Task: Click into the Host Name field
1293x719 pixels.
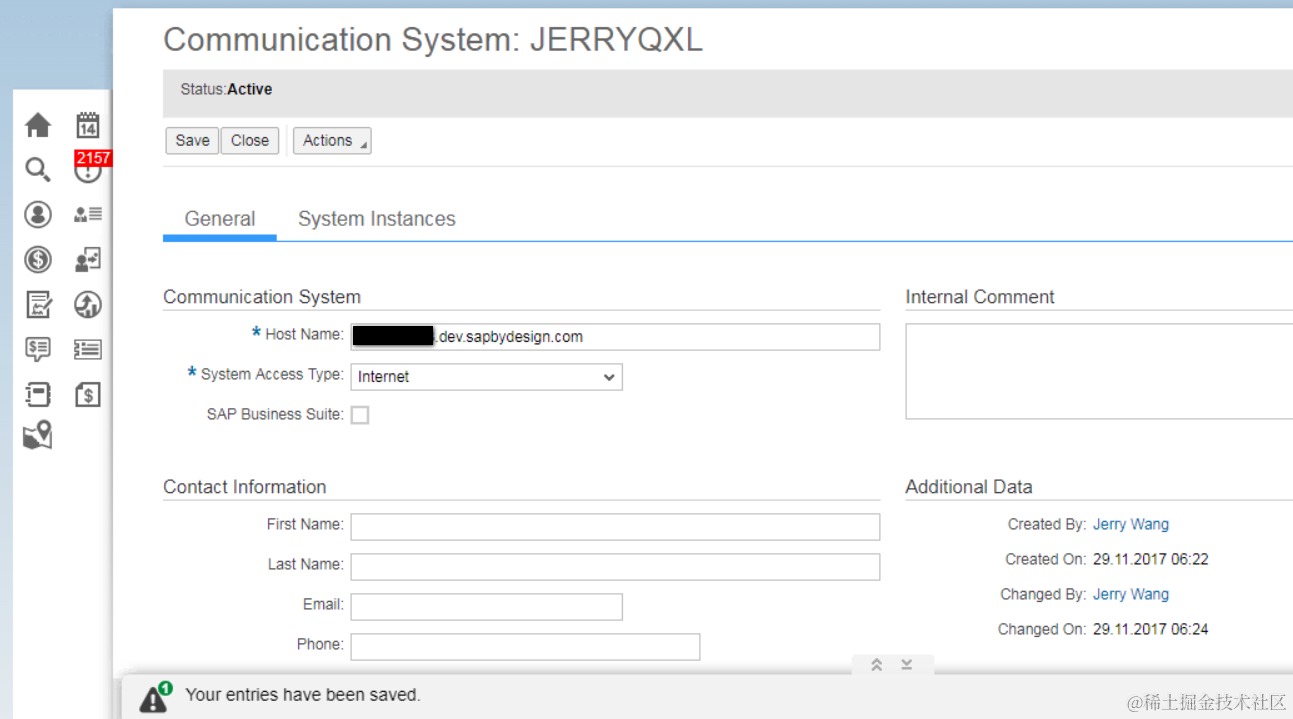Action: tap(615, 337)
